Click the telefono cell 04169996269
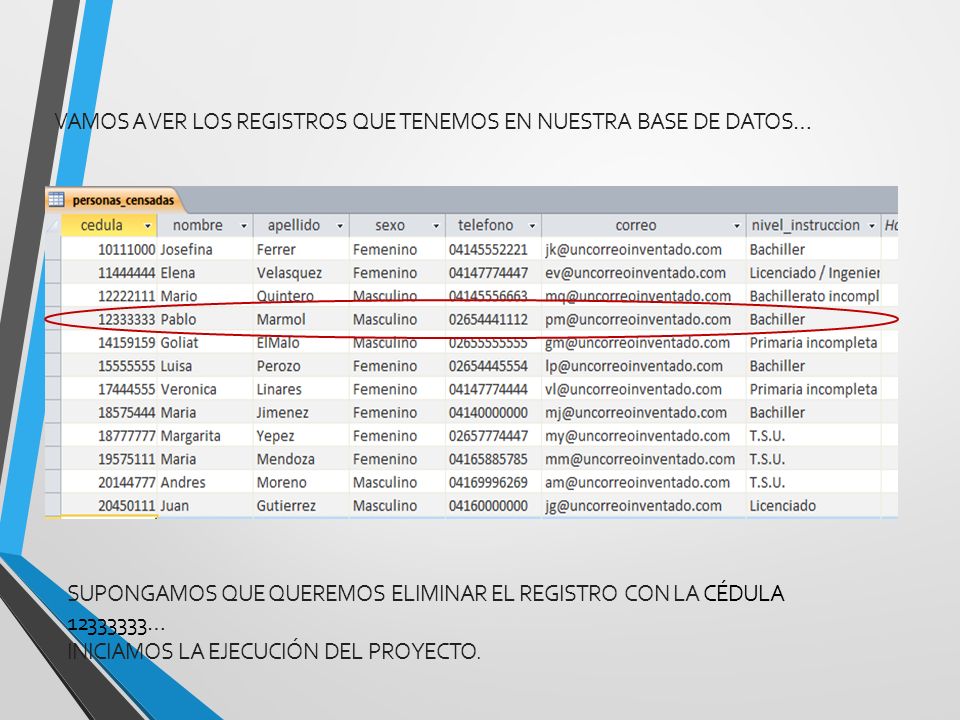Screen dimensions: 960x720 click(493, 482)
